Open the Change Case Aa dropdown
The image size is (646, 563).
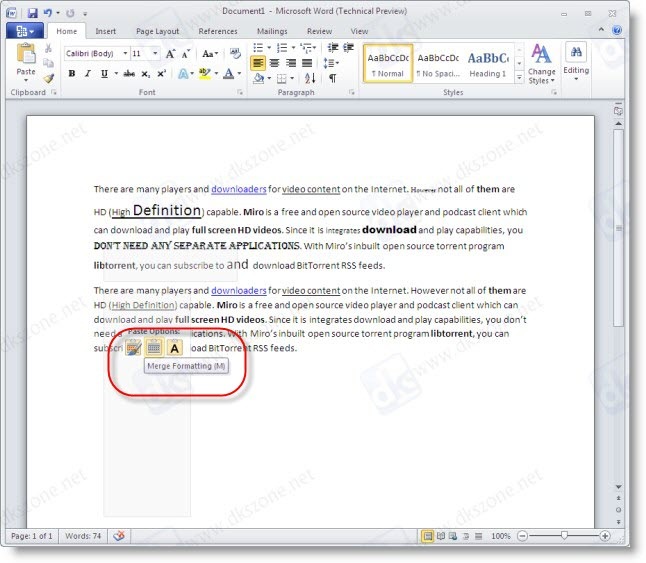point(210,54)
